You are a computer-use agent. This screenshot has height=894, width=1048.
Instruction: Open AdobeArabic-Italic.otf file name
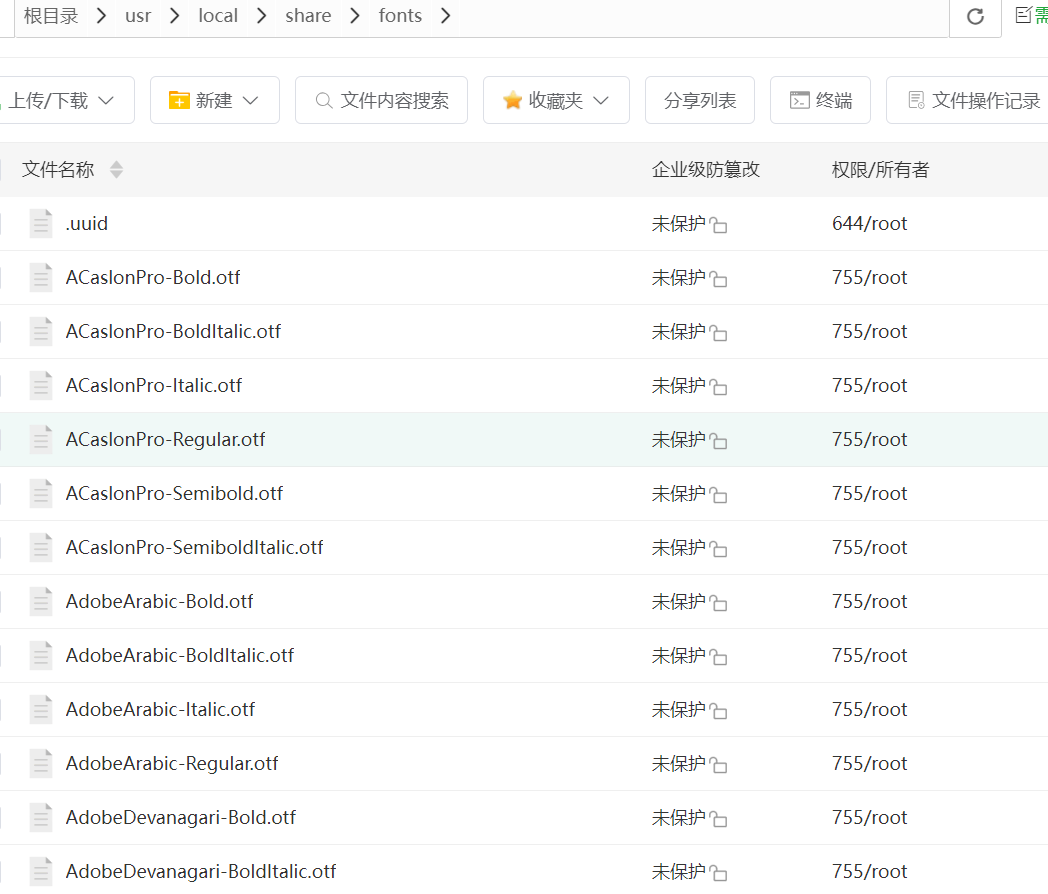[x=160, y=710]
